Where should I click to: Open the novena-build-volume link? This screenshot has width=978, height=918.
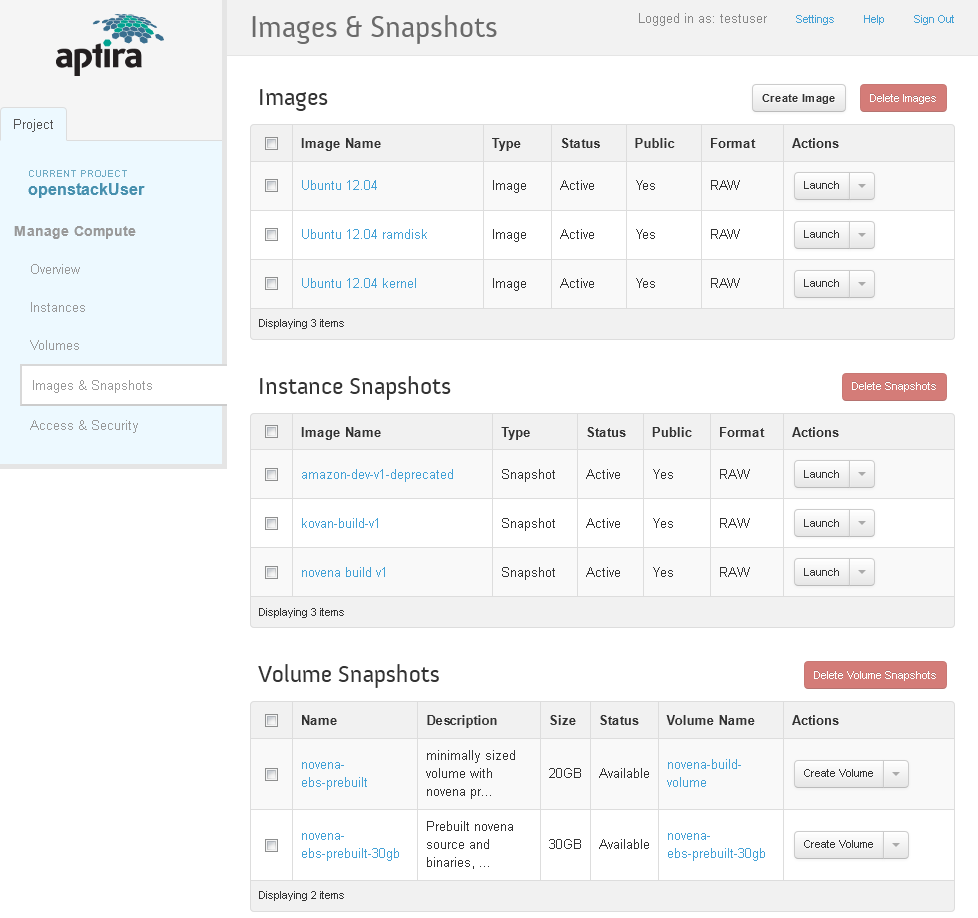704,773
